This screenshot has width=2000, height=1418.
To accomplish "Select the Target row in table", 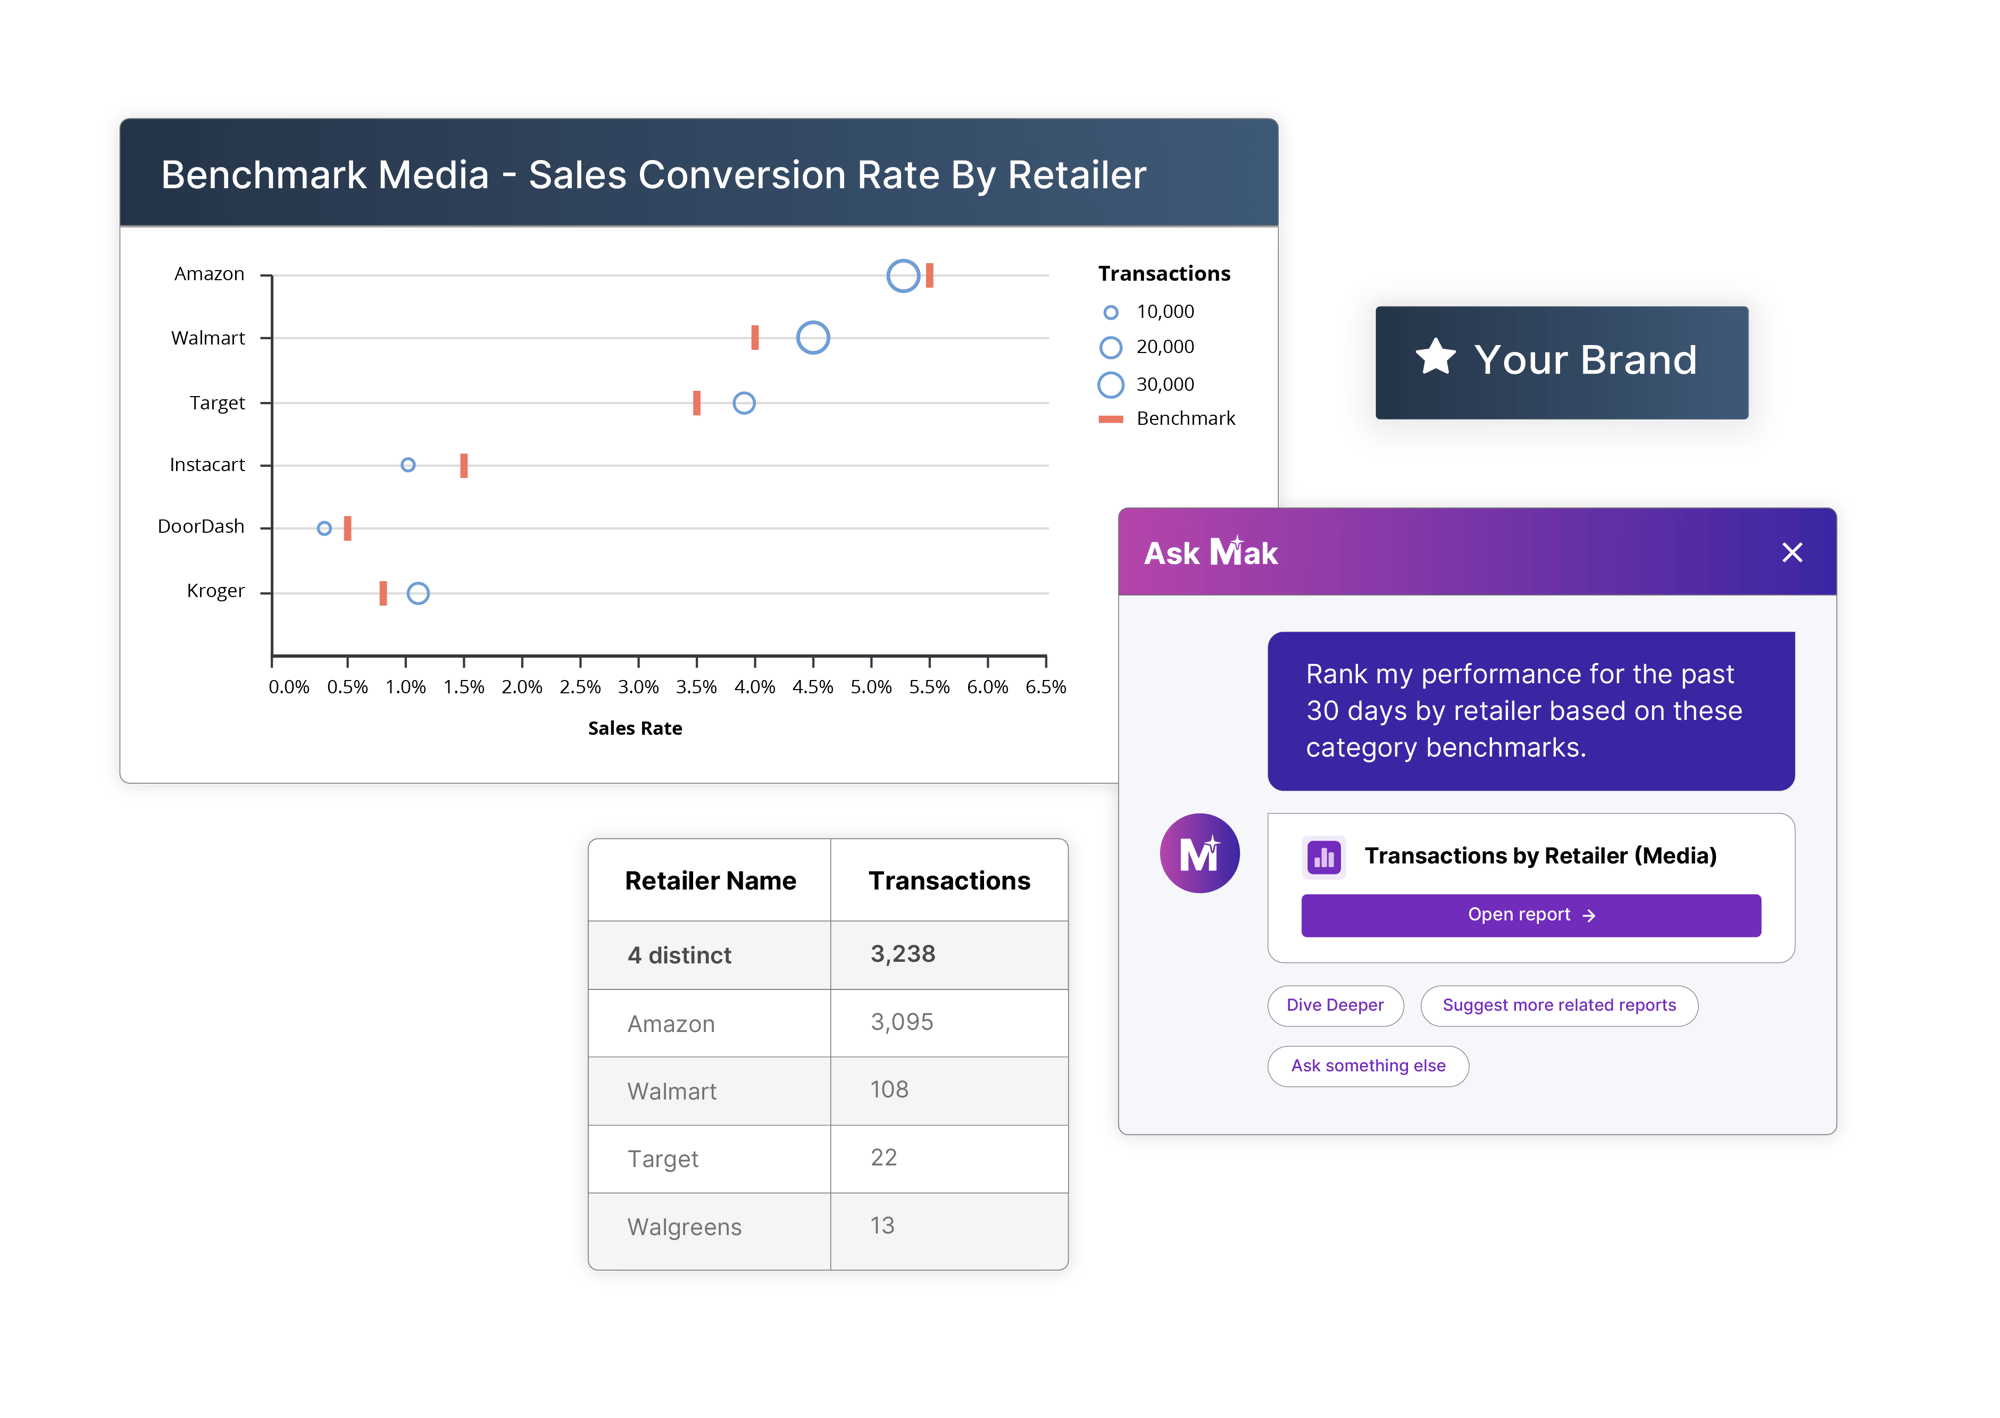I will click(x=828, y=1159).
